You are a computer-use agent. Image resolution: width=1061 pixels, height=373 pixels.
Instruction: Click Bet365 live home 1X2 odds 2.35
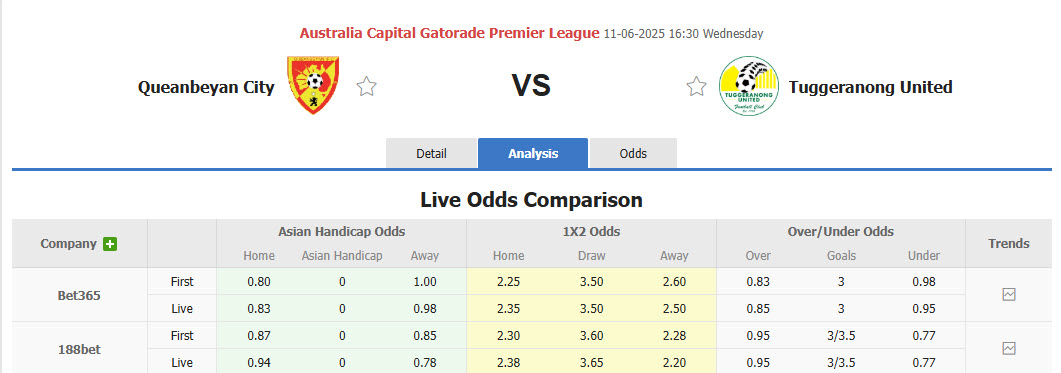tap(508, 309)
